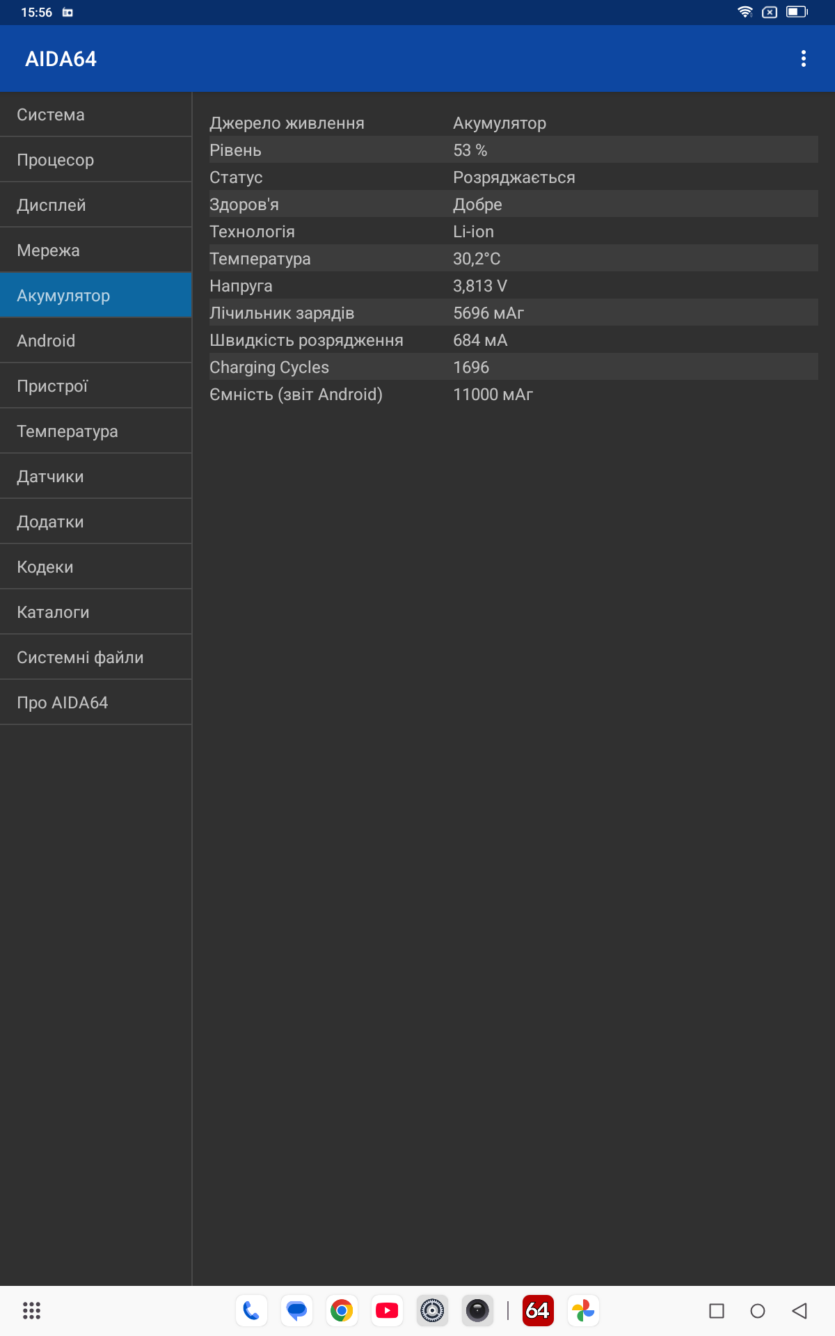Select the Ємність (звіт Android) row
The image size is (835, 1336).
coord(513,394)
